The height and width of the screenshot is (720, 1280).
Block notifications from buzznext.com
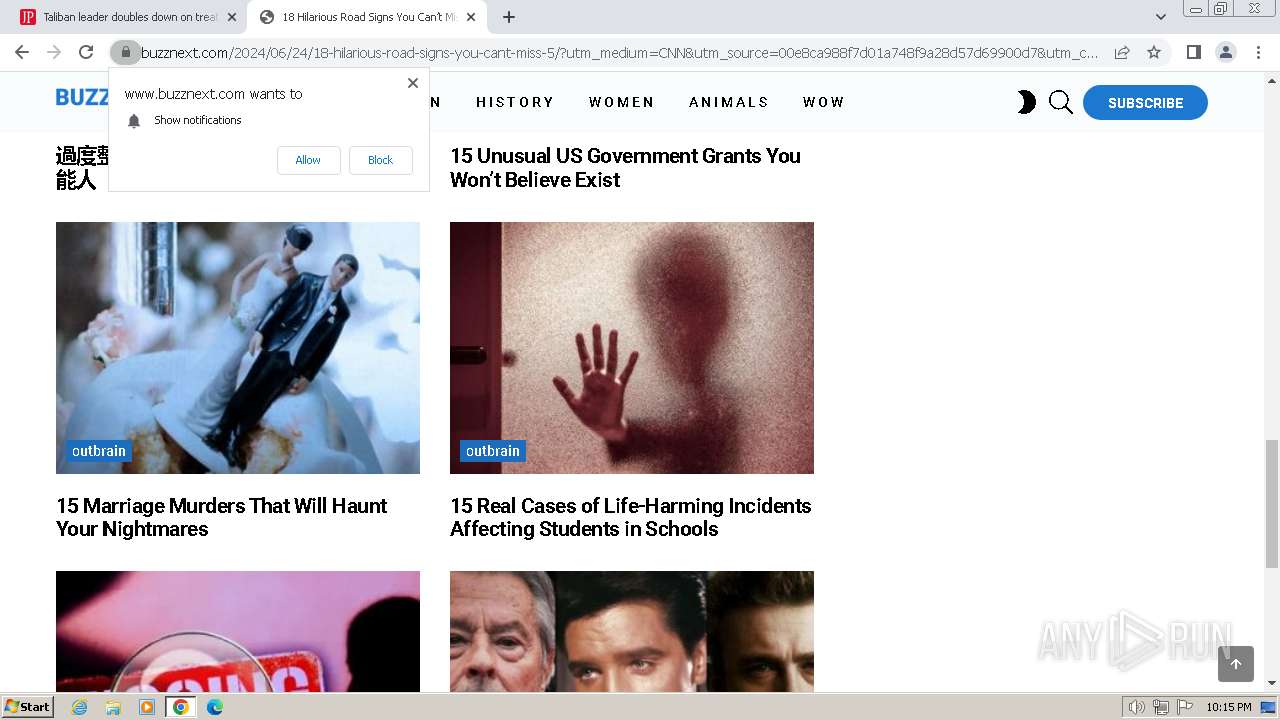pyautogui.click(x=380, y=160)
